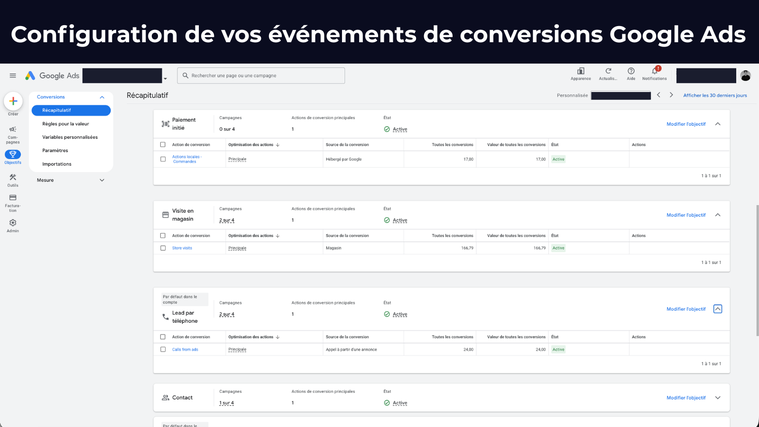This screenshot has width=759, height=427.
Task: Select Règles pour la valeur menu item
Action: click(x=65, y=124)
